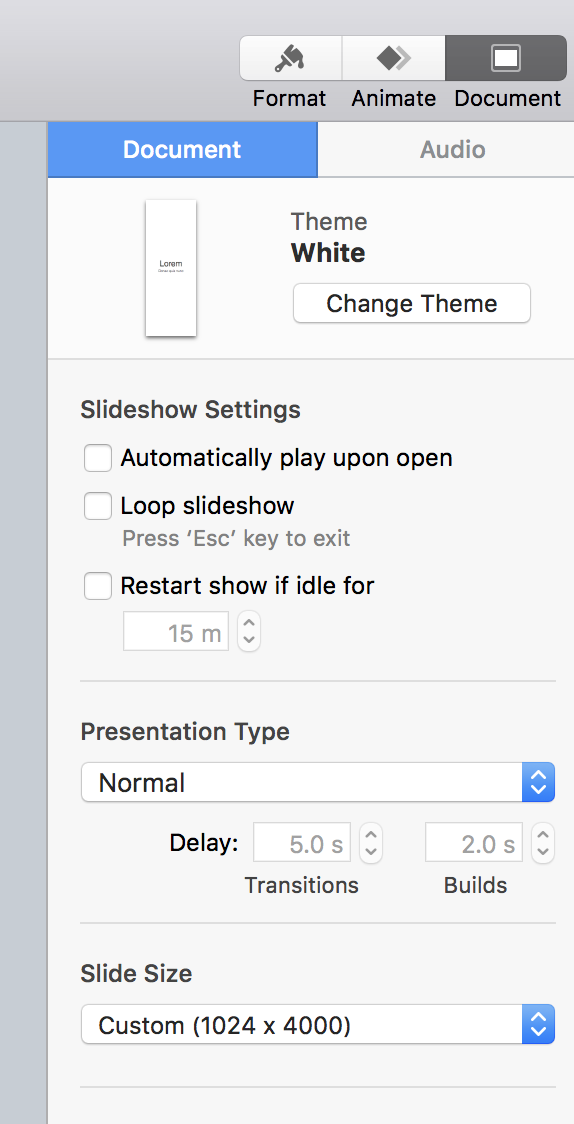This screenshot has height=1124, width=574.
Task: Select the blue Document tab
Action: [182, 149]
